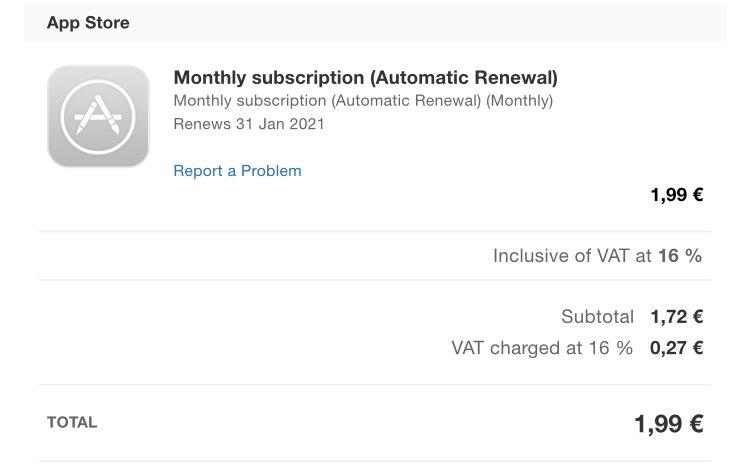
Task: Click the A symbol inside the app icon
Action: pos(98,115)
